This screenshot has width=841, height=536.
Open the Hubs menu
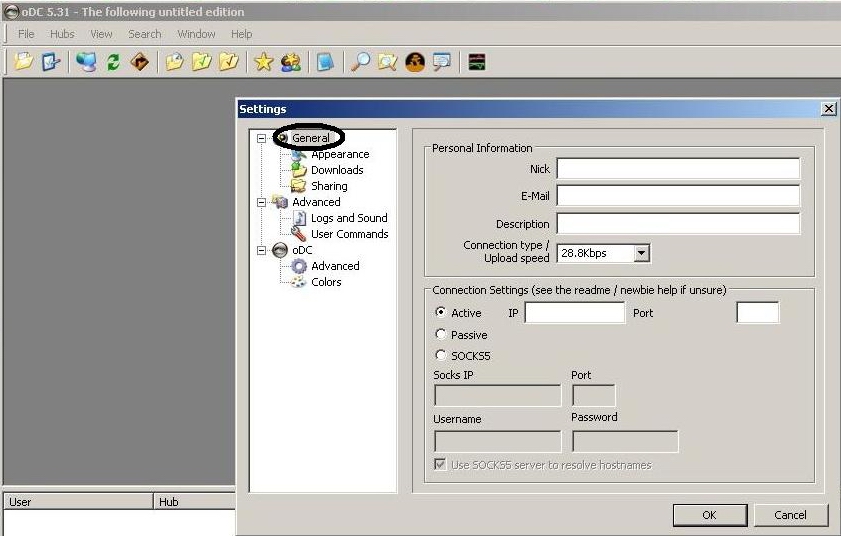click(62, 34)
